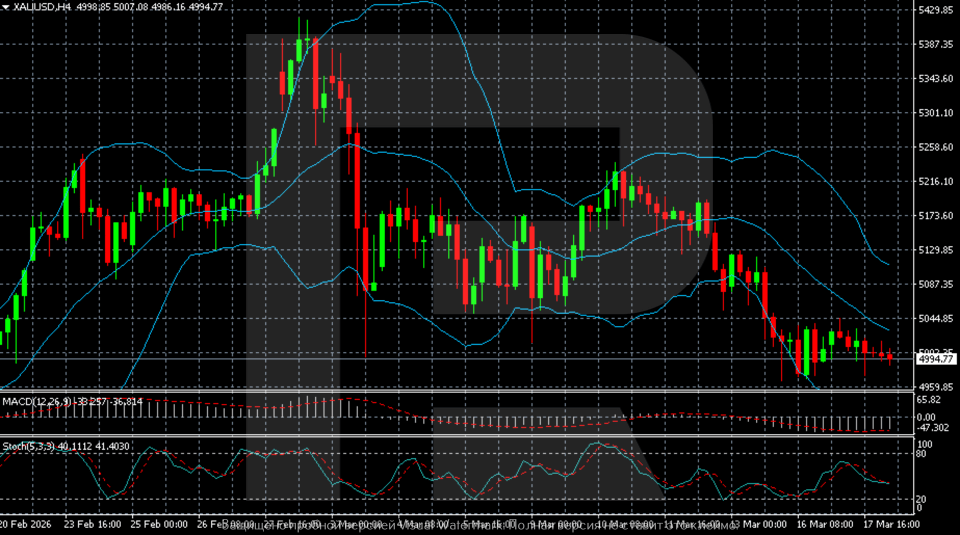Select the Stochastic 20 level label
This screenshot has height=535, width=960.
click(x=924, y=498)
